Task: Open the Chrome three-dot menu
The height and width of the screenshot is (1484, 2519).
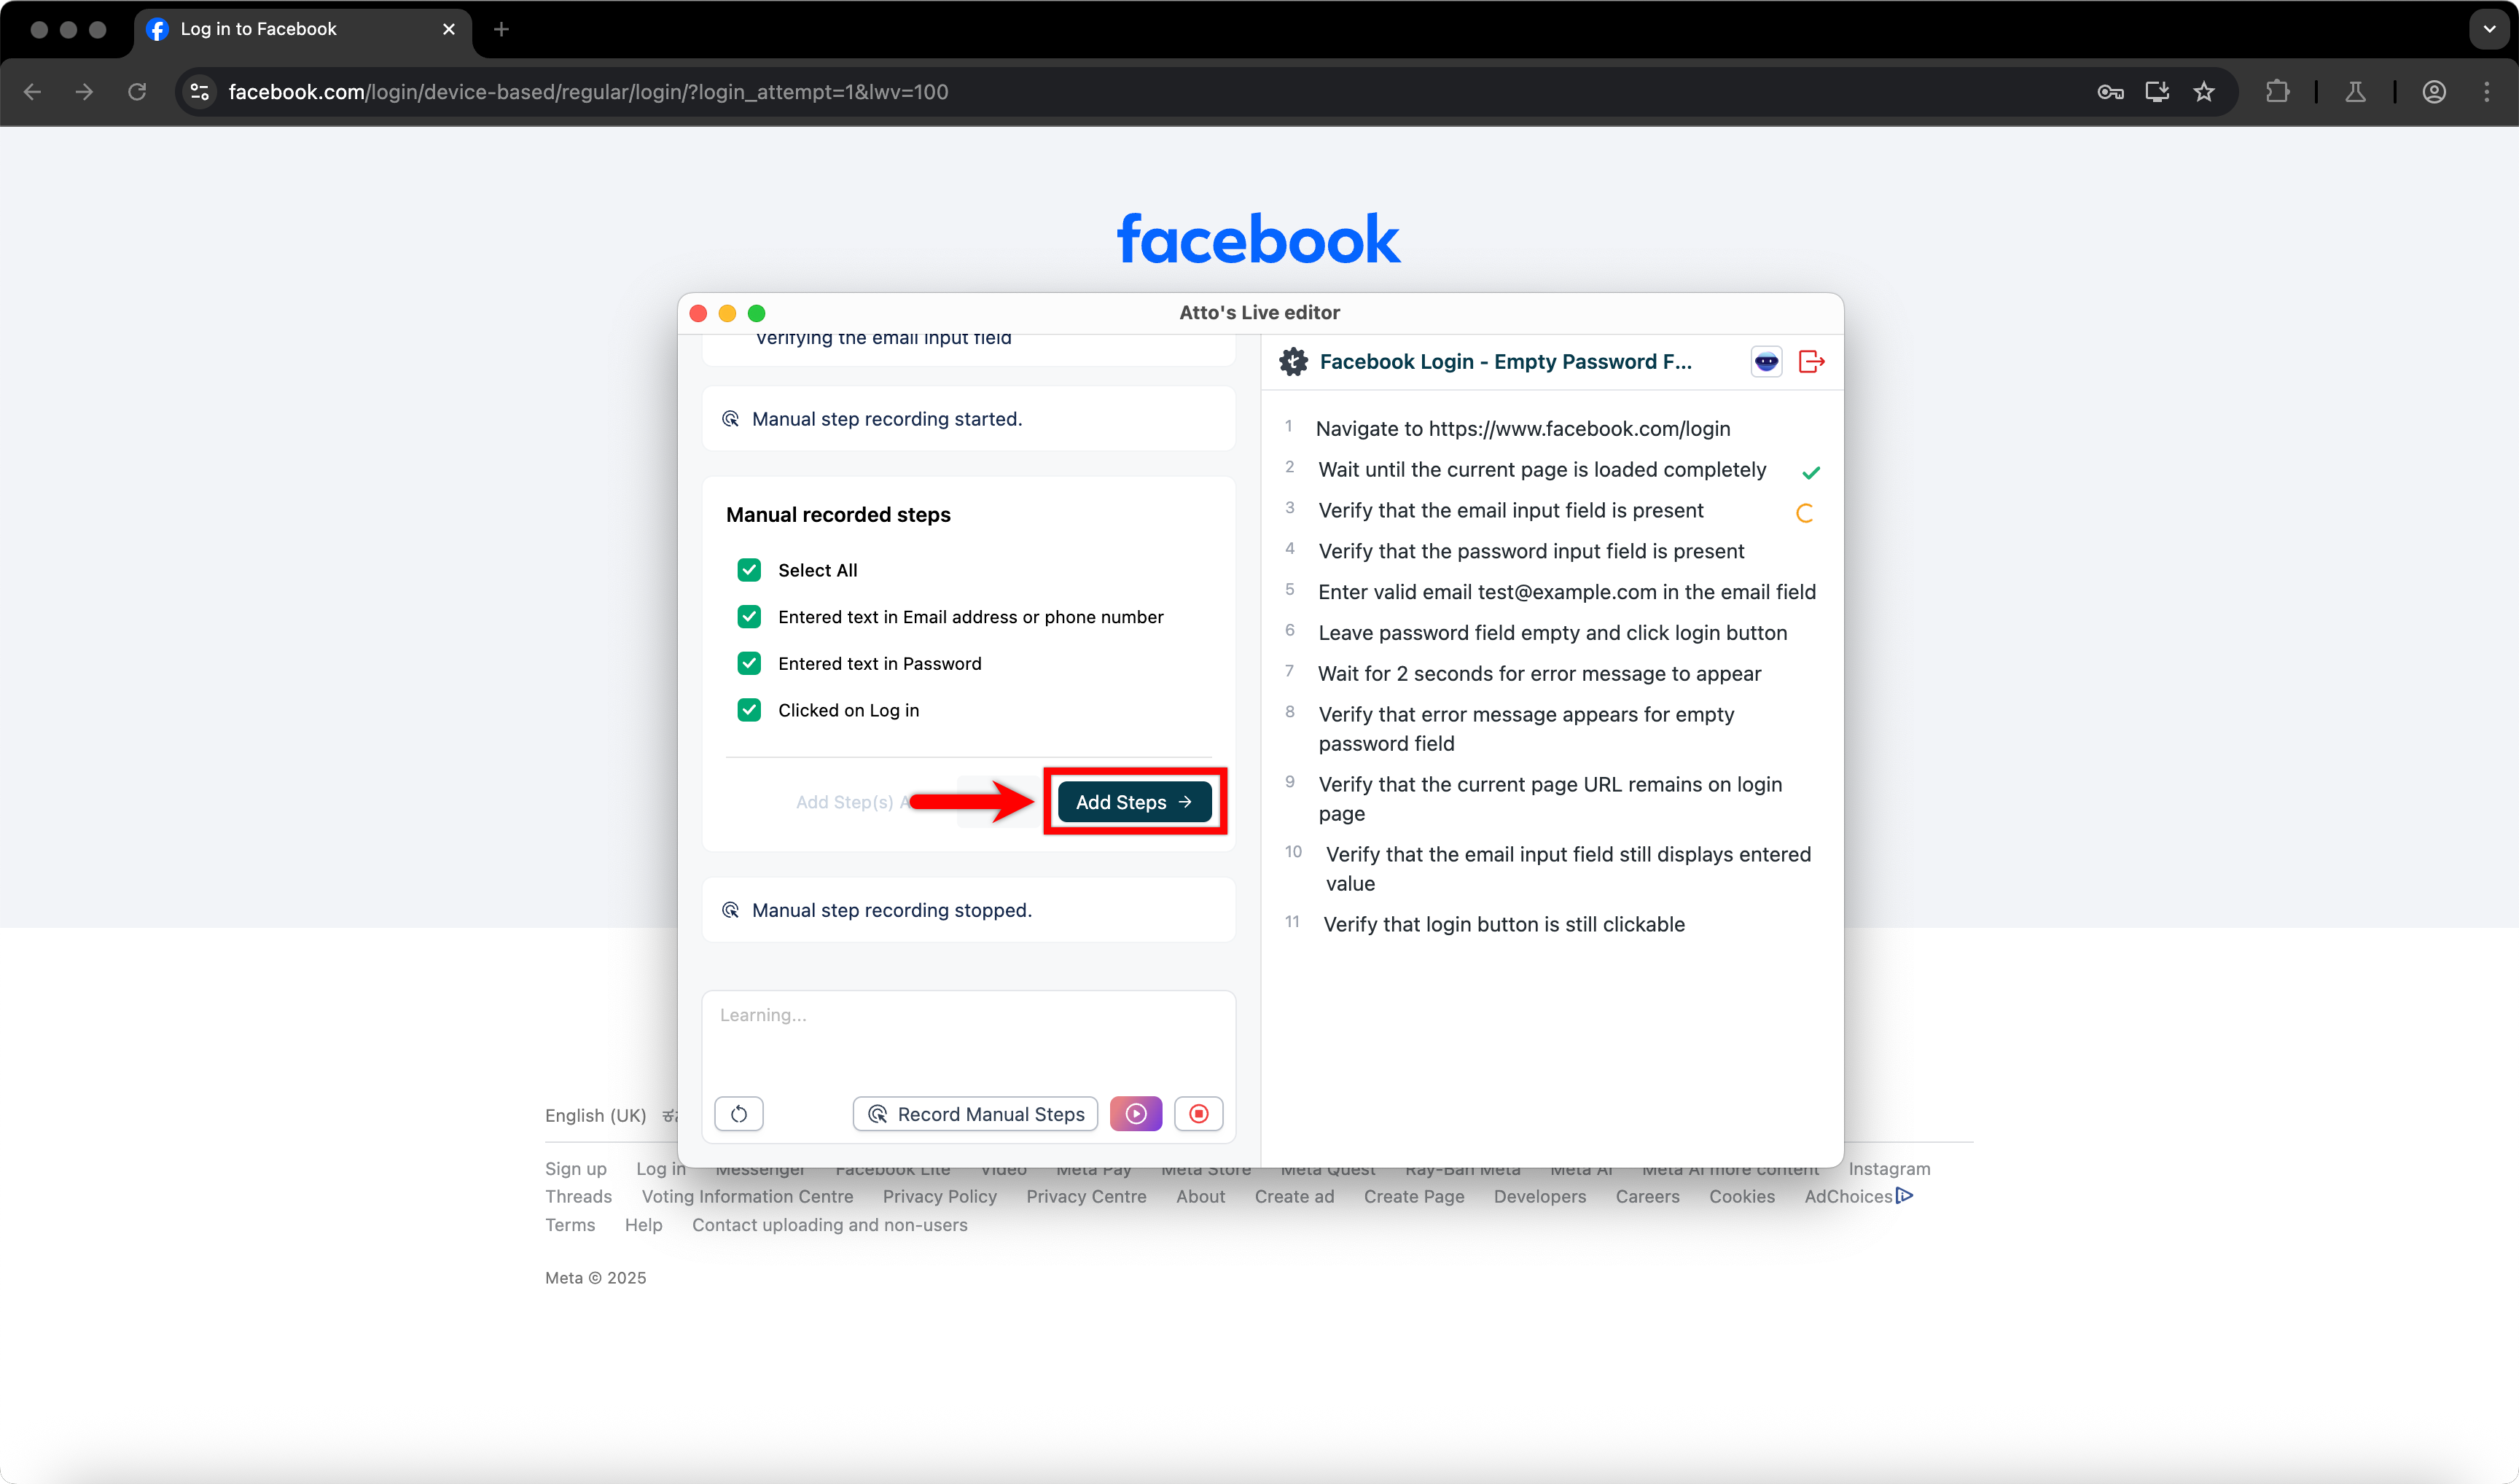Action: pos(2487,92)
